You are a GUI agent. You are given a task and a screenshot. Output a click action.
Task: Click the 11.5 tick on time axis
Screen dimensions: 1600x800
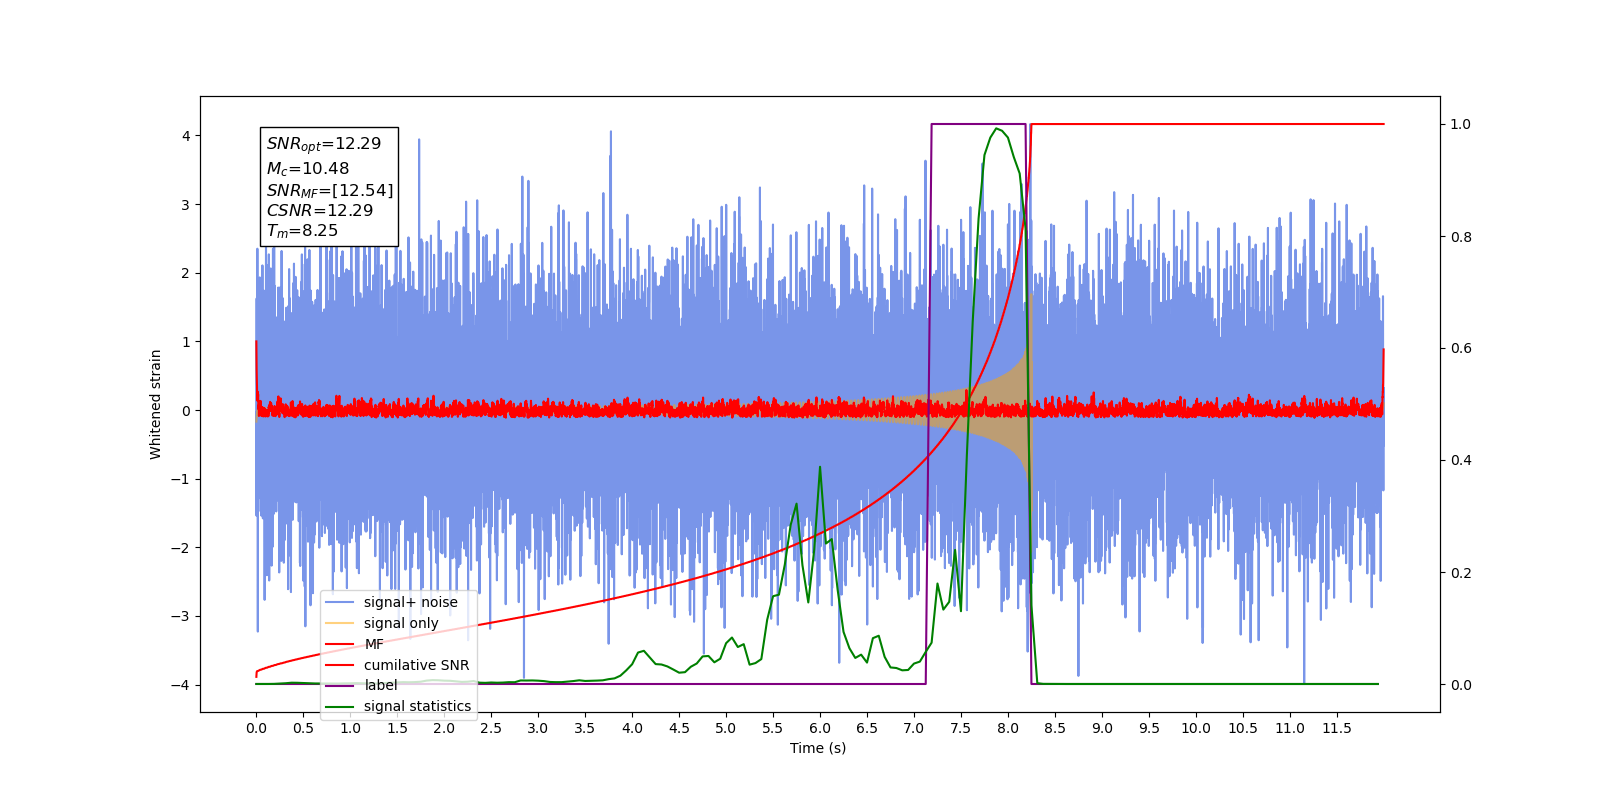[x=1337, y=728]
